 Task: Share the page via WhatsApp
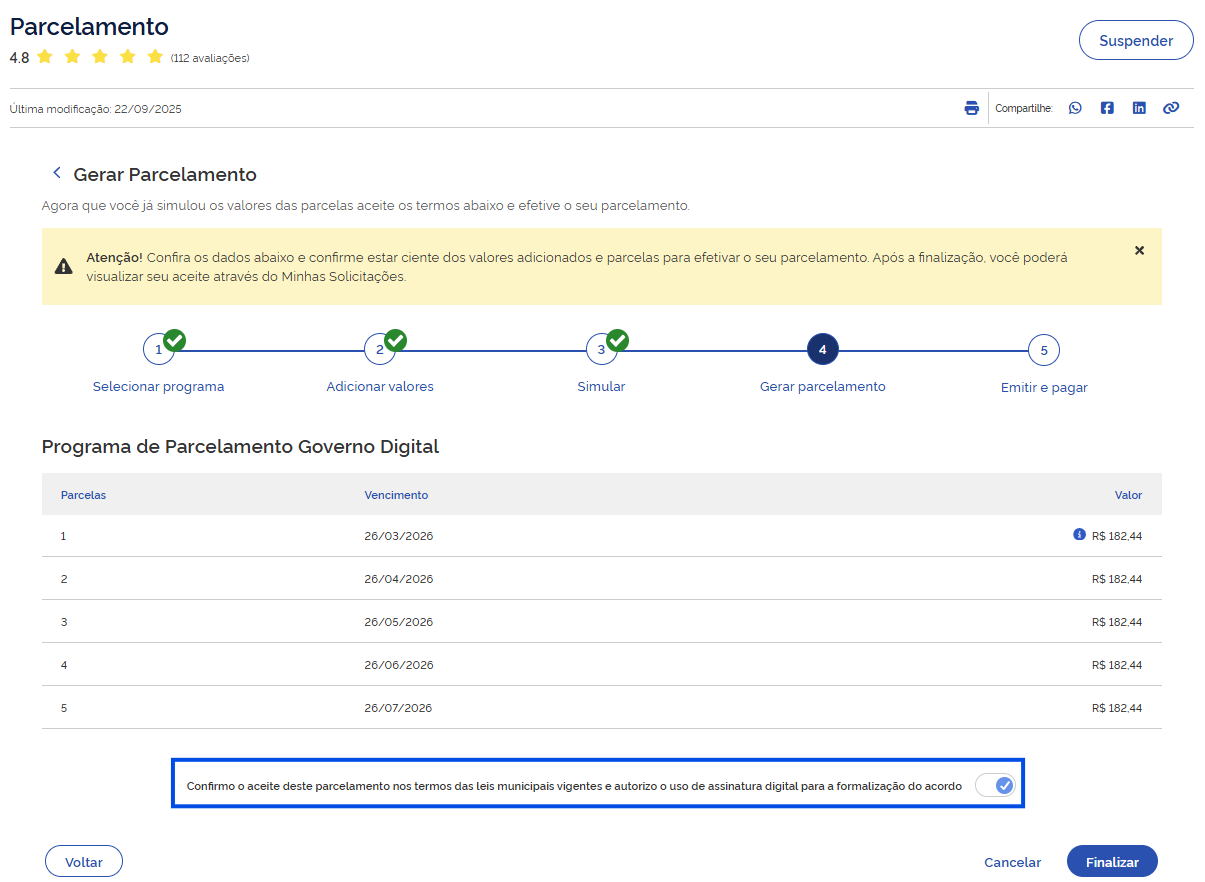pyautogui.click(x=1075, y=108)
